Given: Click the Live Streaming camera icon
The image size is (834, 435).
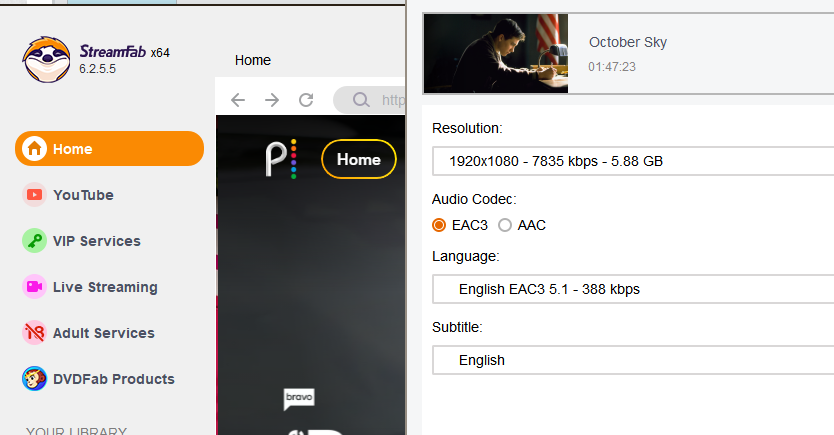Looking at the screenshot, I should (35, 287).
